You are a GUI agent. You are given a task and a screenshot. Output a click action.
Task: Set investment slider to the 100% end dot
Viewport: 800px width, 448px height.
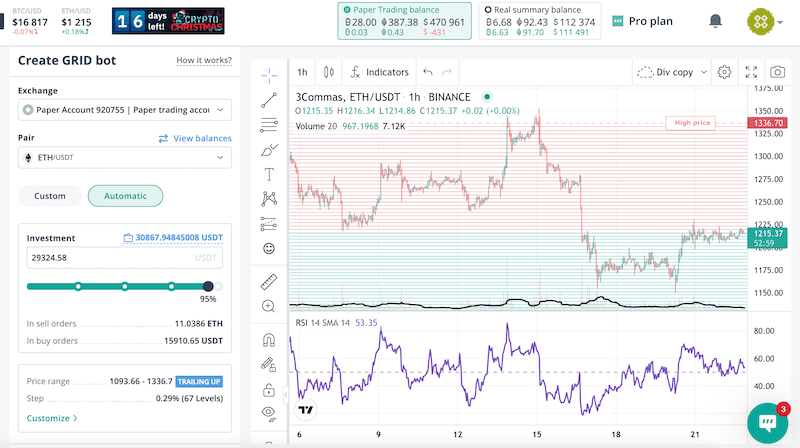pyautogui.click(x=219, y=286)
